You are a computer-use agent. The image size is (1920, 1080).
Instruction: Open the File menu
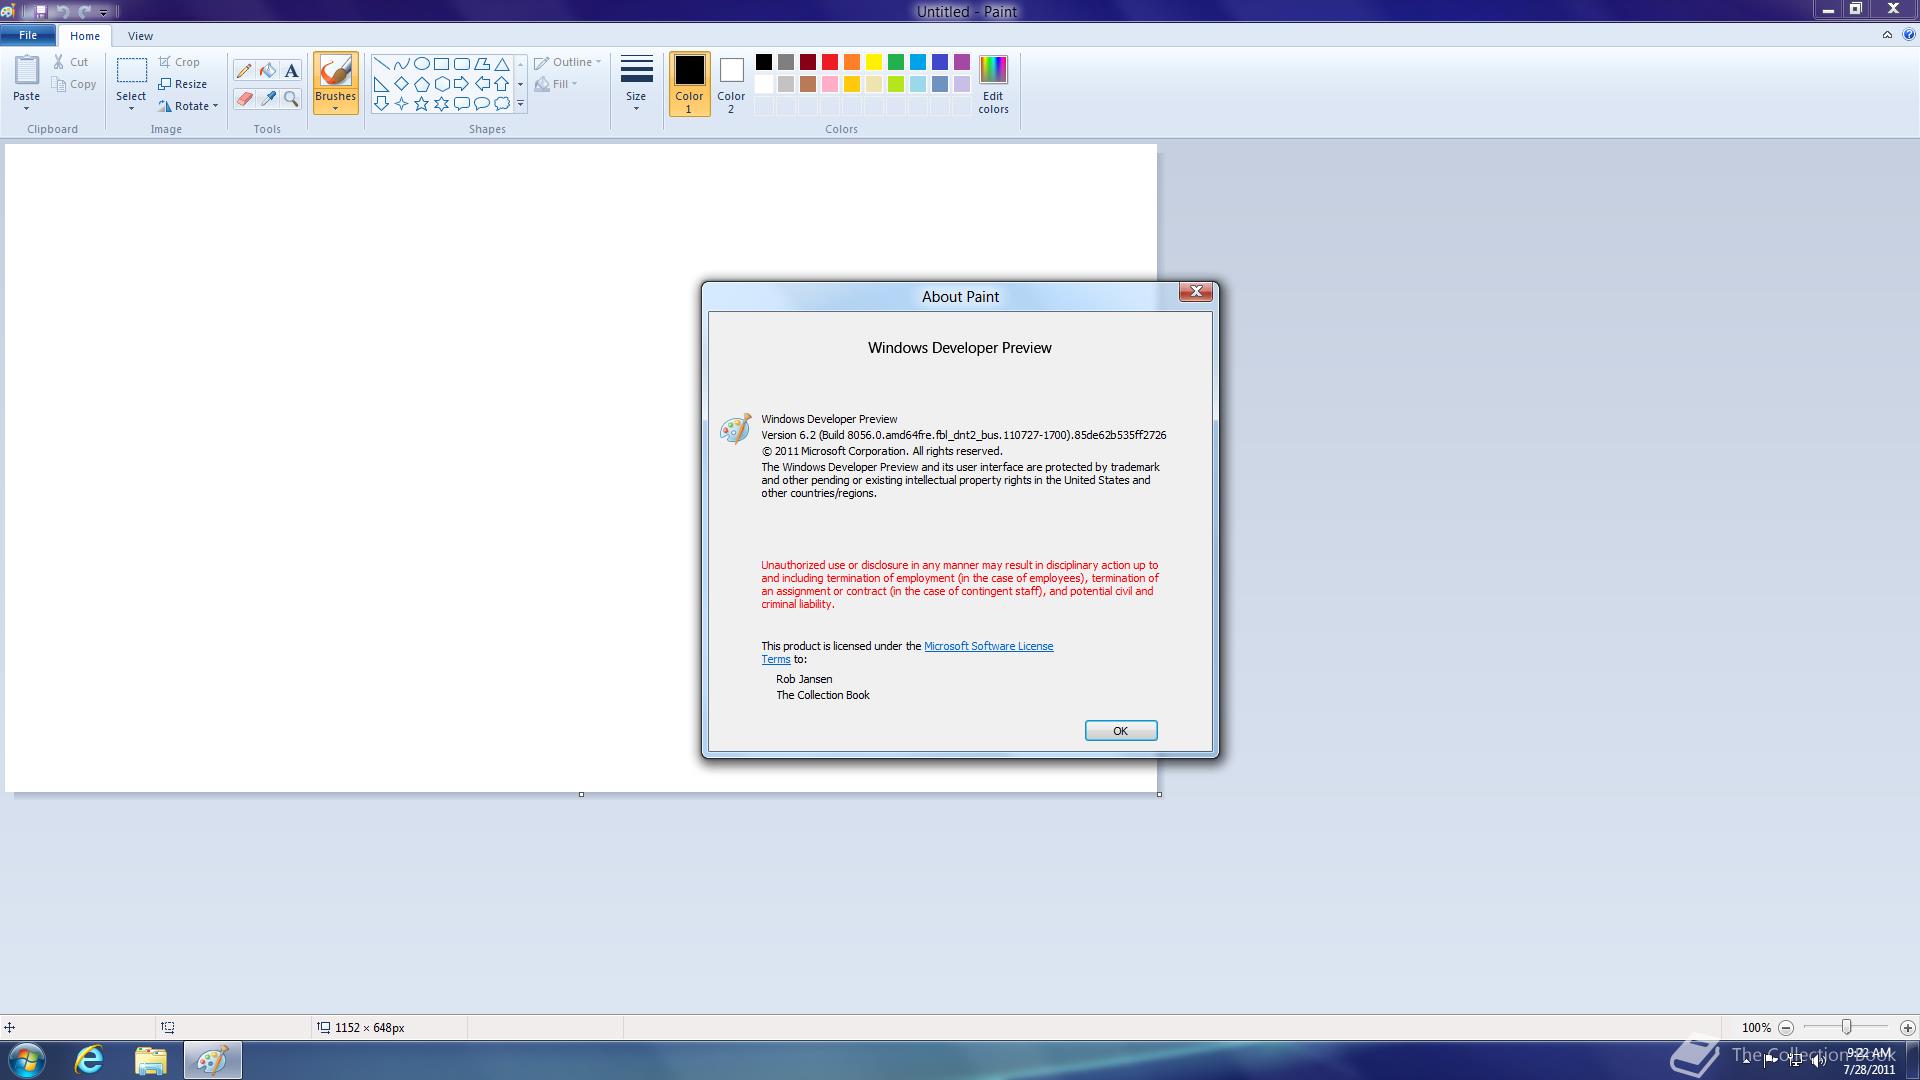pyautogui.click(x=28, y=35)
